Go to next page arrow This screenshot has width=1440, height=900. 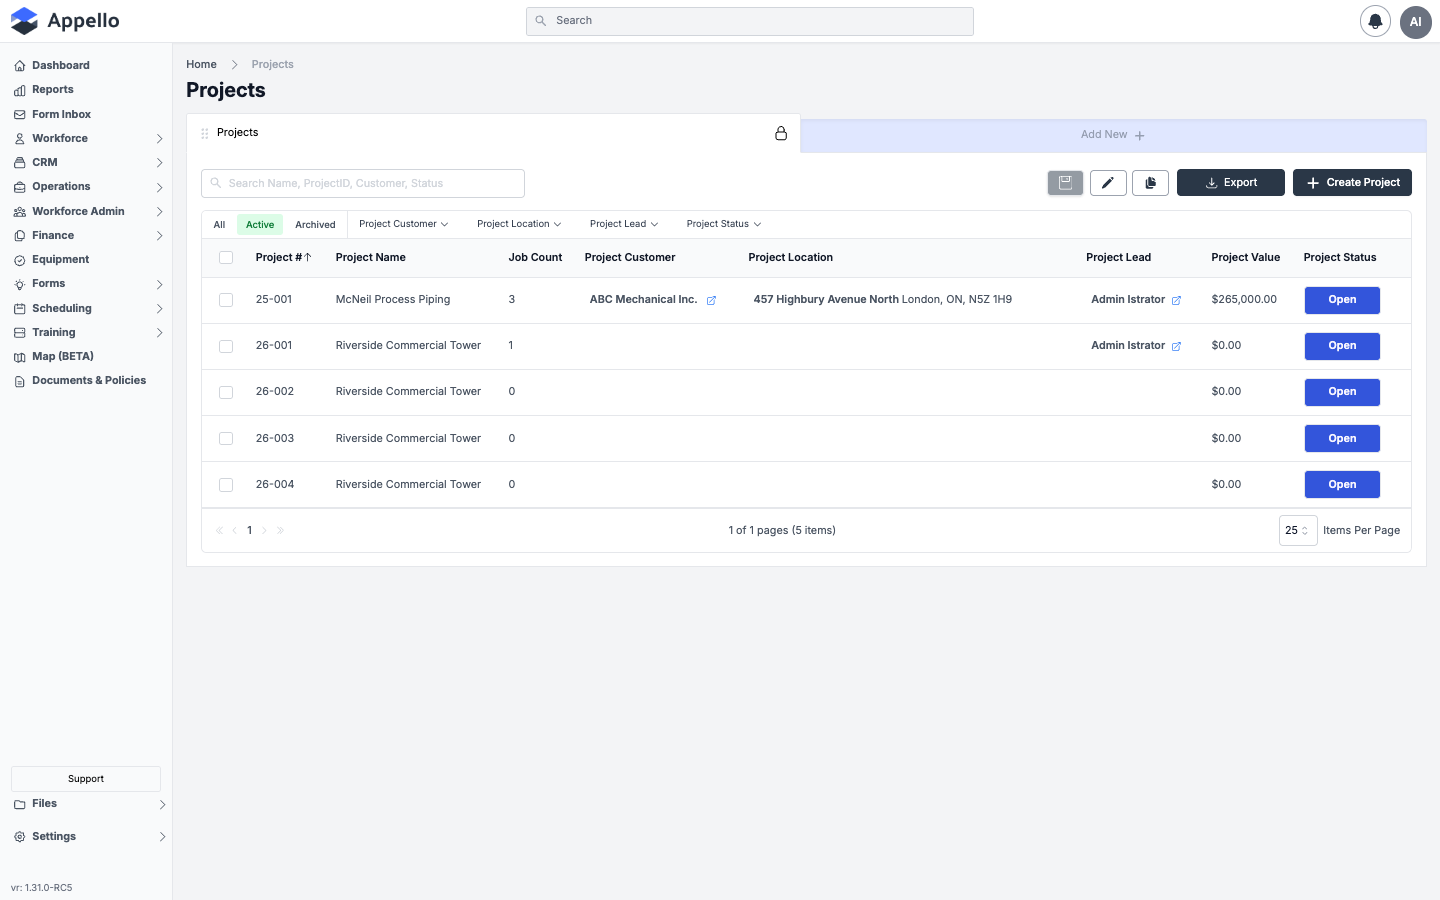(264, 530)
